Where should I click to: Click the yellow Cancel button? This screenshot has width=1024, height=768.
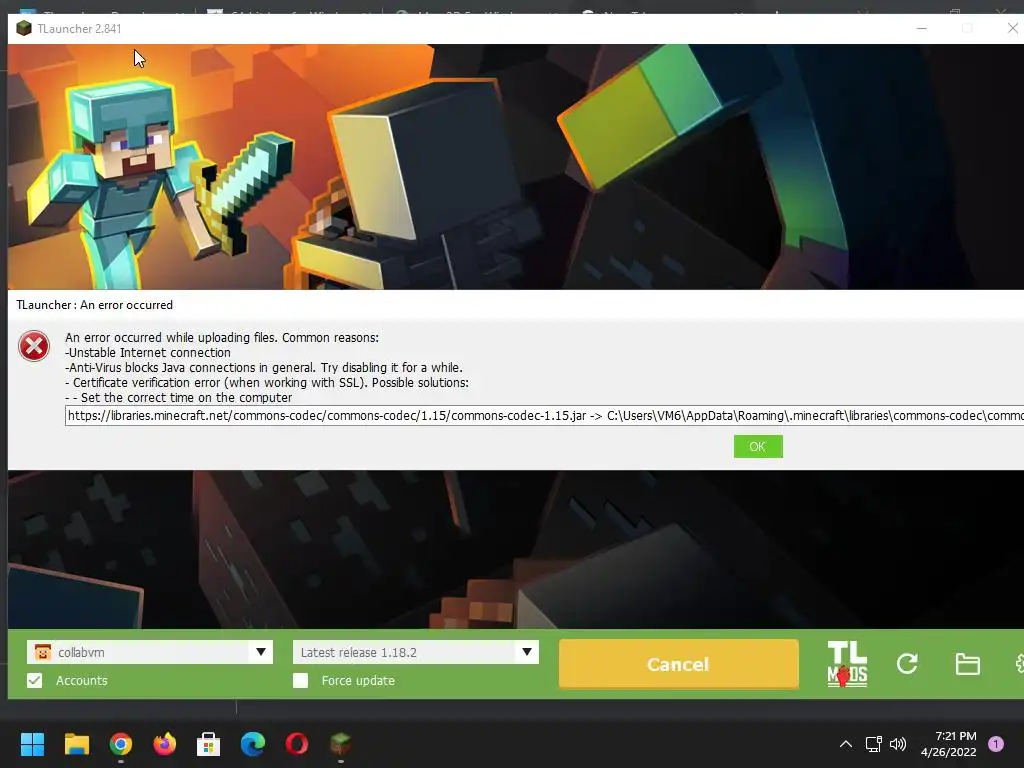679,664
